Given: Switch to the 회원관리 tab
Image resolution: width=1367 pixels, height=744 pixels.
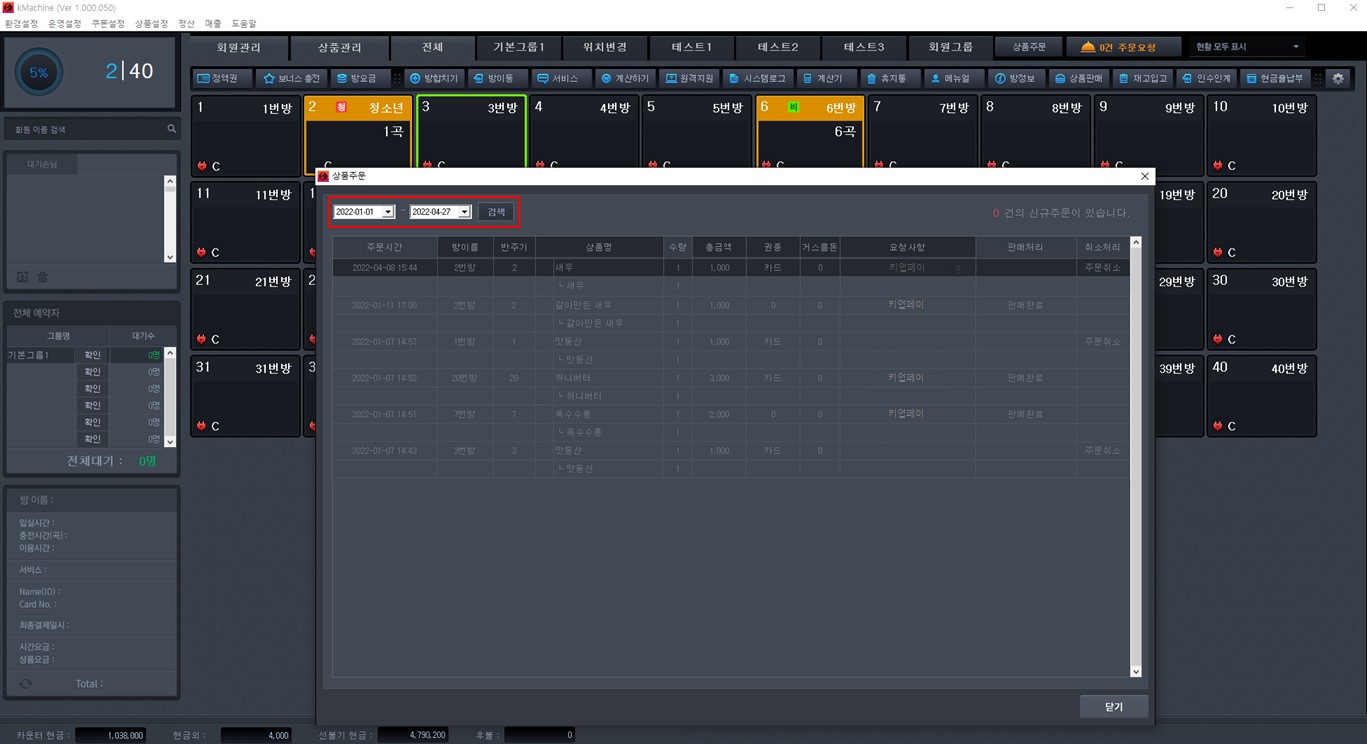Looking at the screenshot, I should [x=238, y=47].
